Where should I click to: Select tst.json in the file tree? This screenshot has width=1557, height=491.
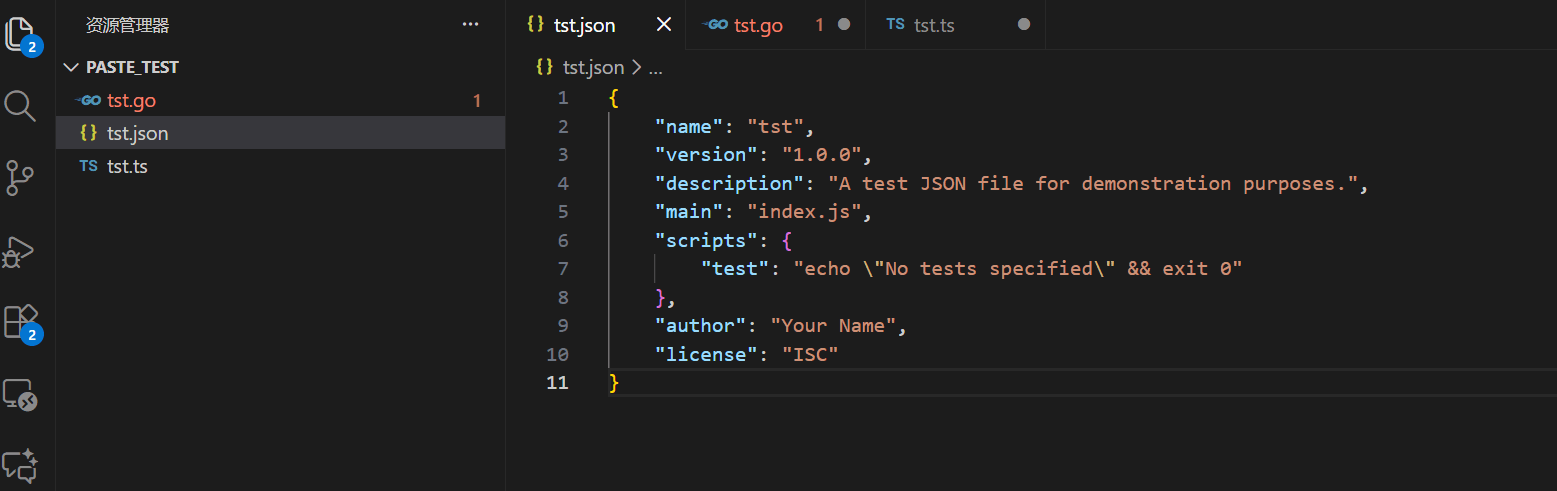pyautogui.click(x=280, y=133)
